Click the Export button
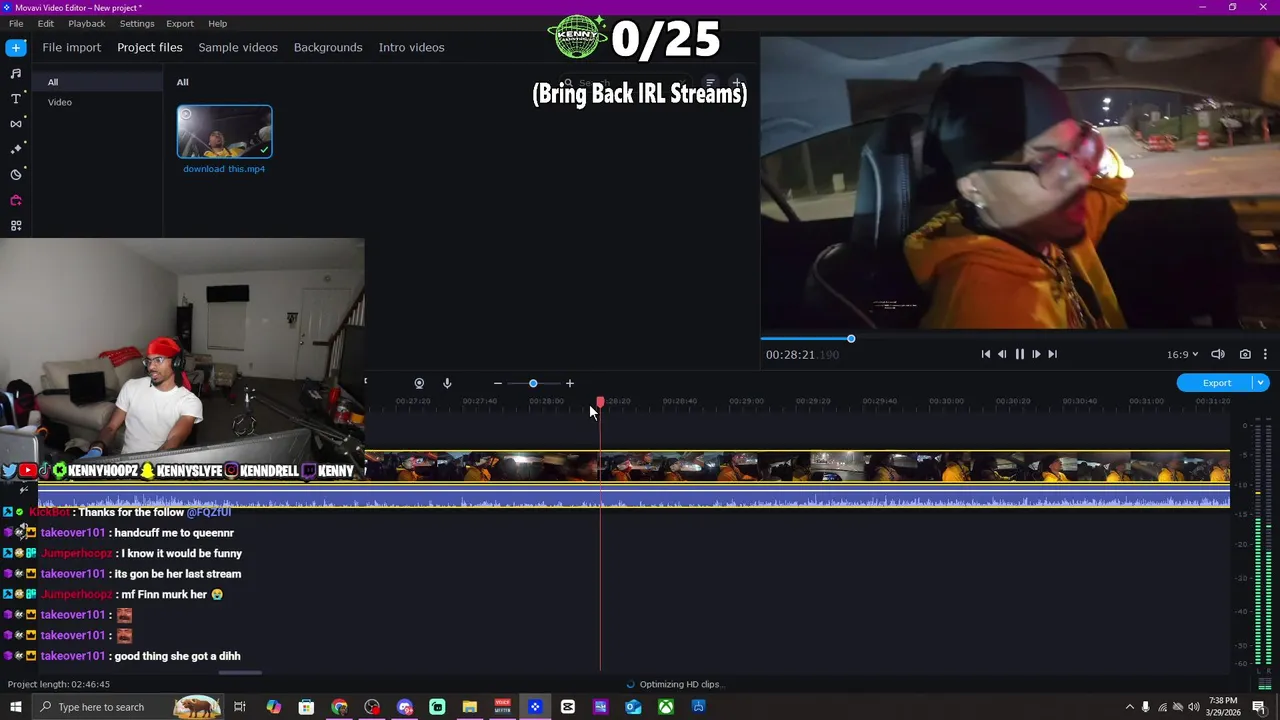The height and width of the screenshot is (720, 1280). pos(1216,383)
